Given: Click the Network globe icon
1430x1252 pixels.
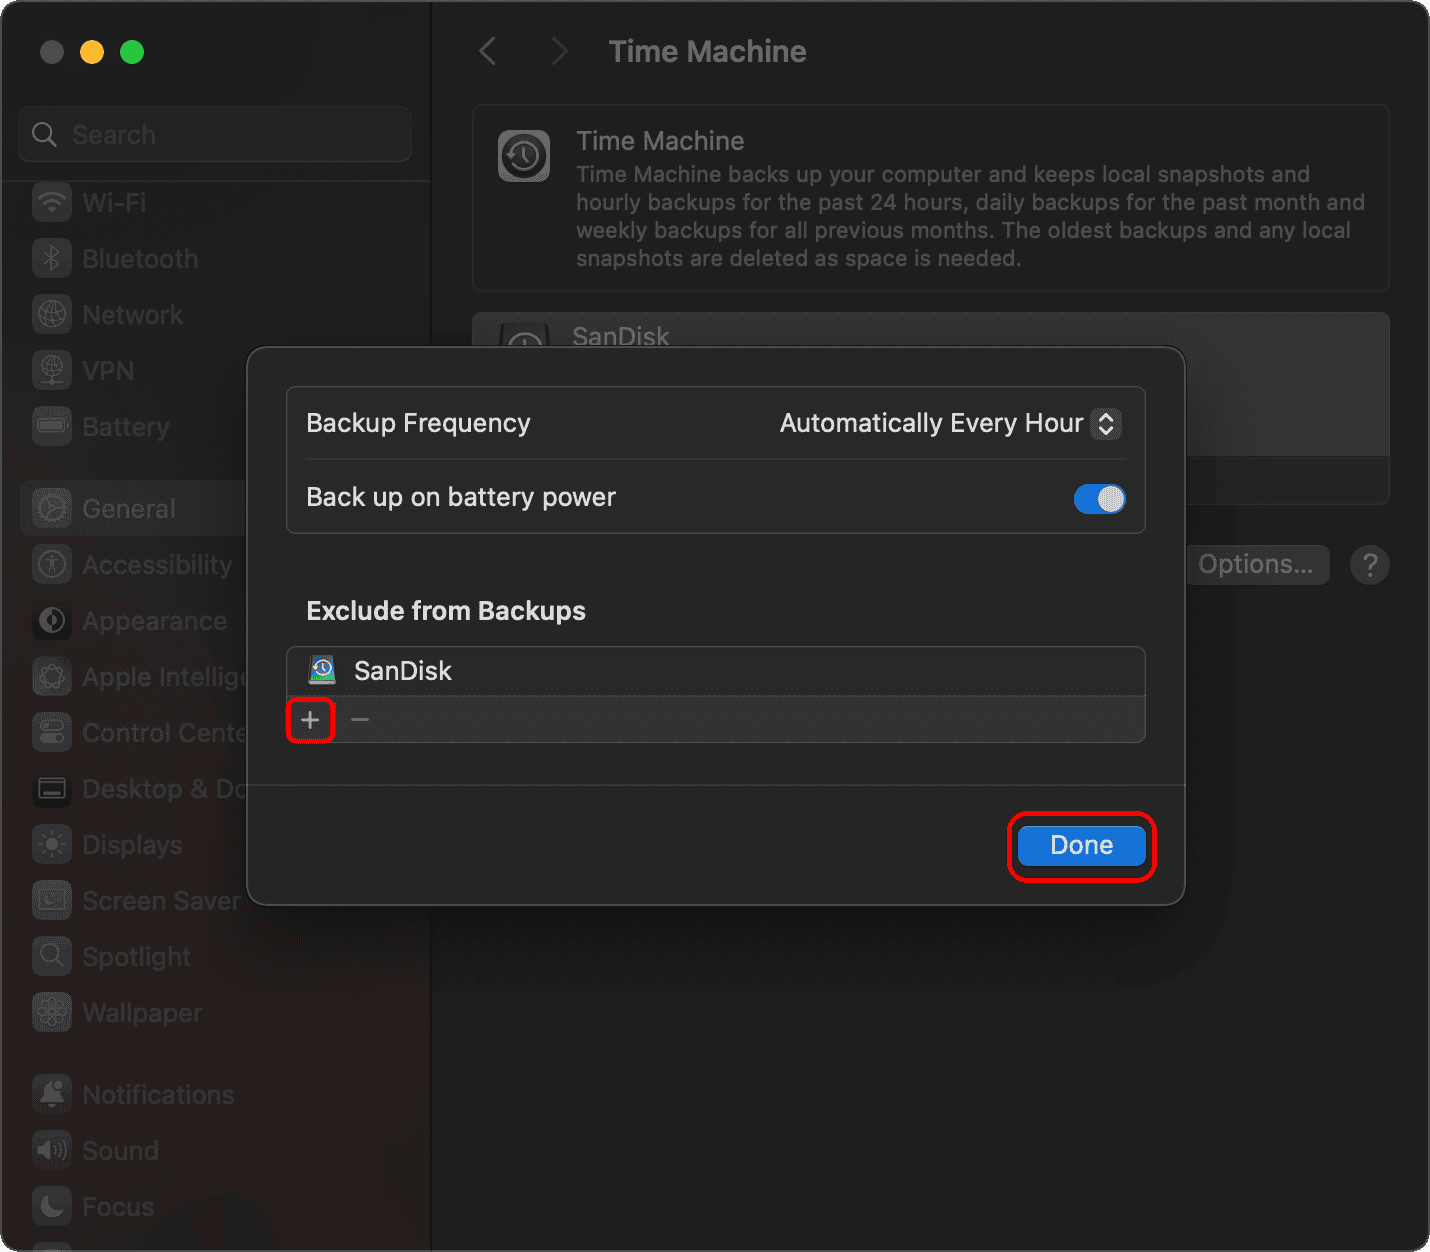Looking at the screenshot, I should pos(52,315).
